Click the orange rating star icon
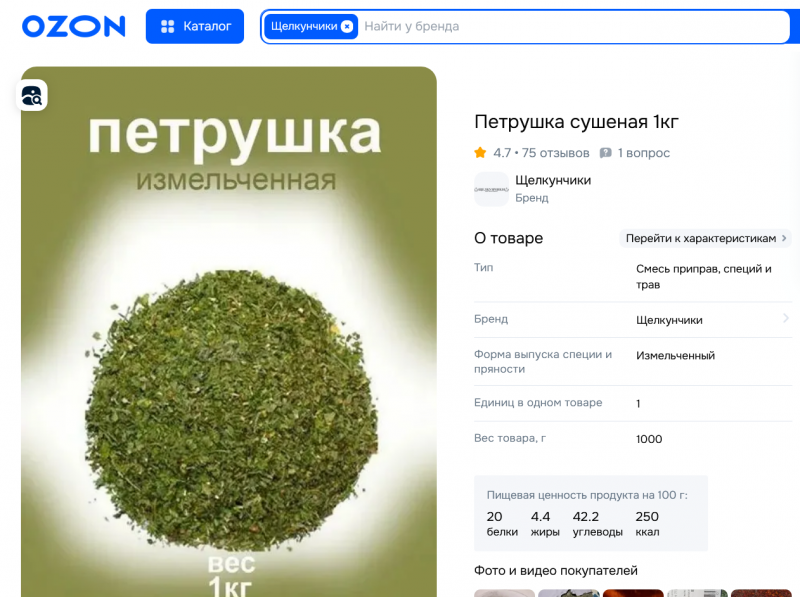 click(x=480, y=153)
